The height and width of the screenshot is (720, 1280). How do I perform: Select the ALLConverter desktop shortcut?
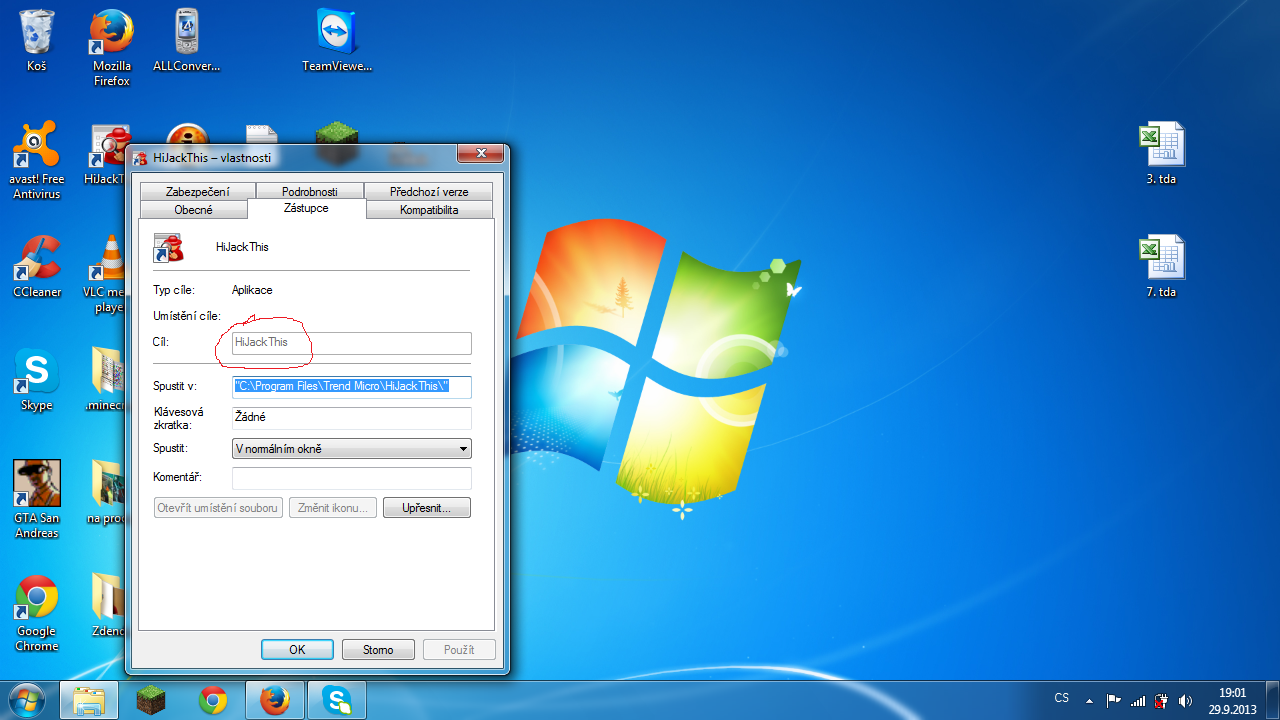[x=186, y=42]
